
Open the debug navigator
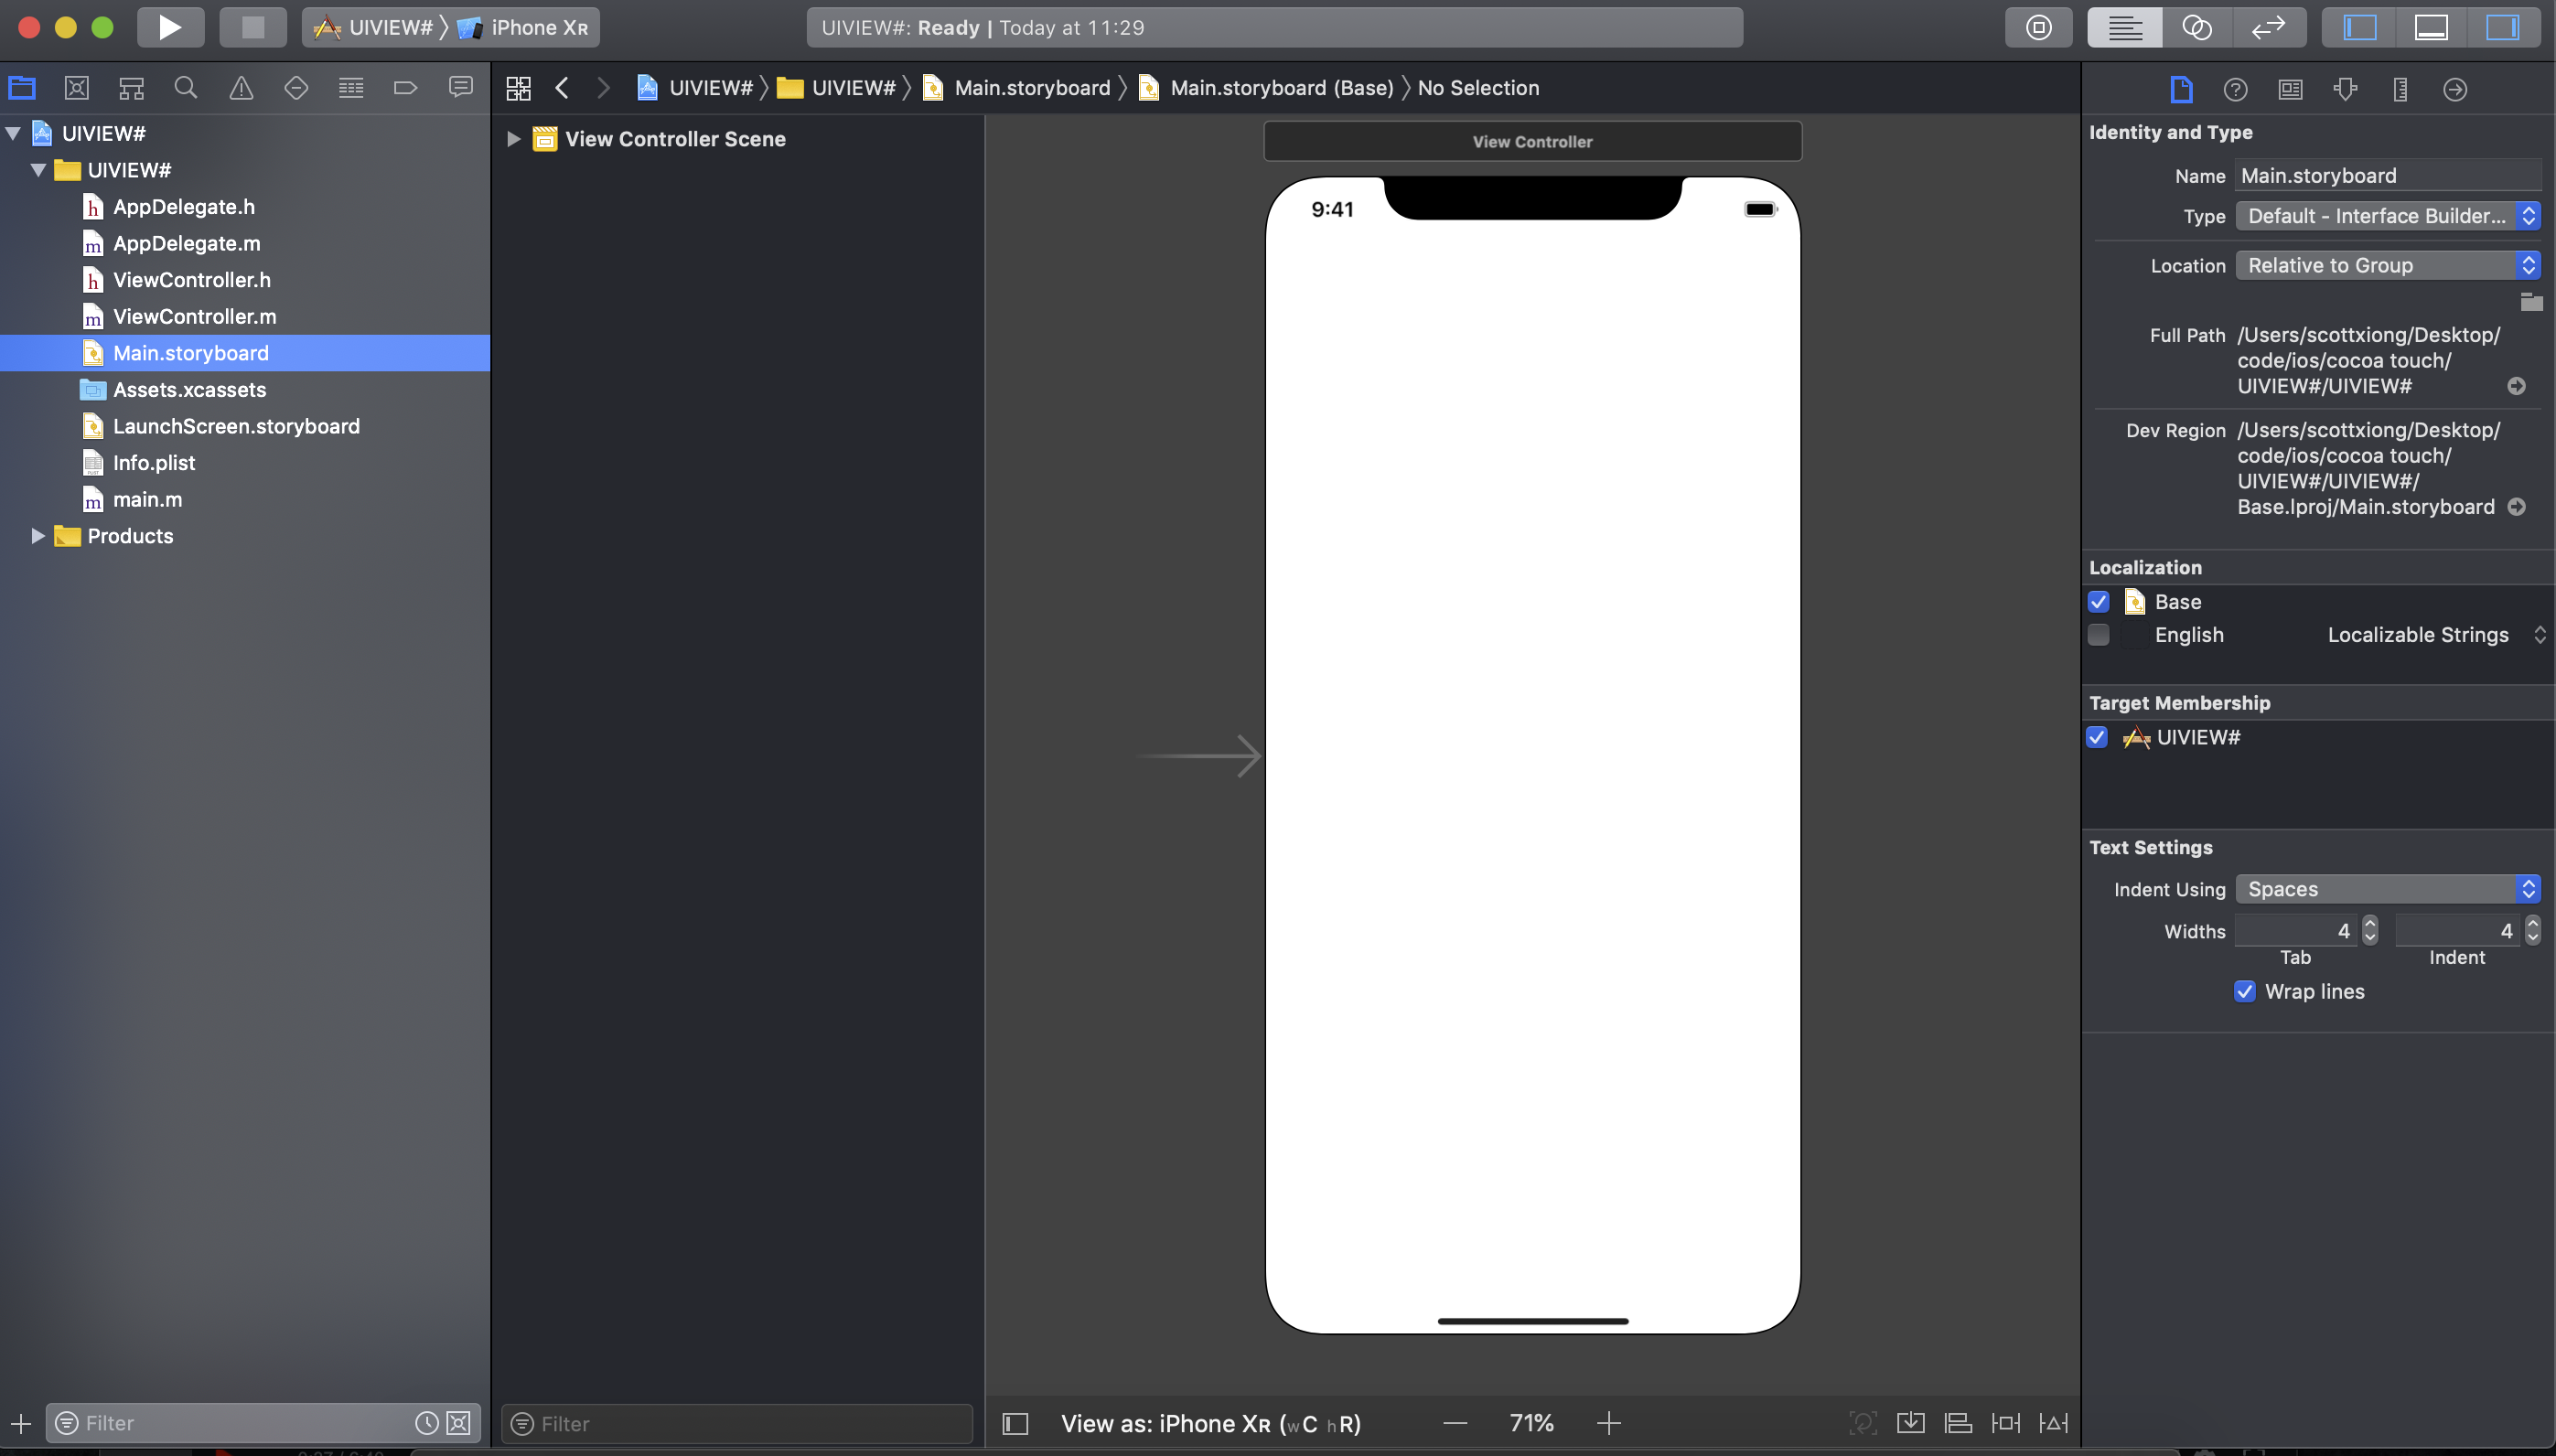click(351, 88)
